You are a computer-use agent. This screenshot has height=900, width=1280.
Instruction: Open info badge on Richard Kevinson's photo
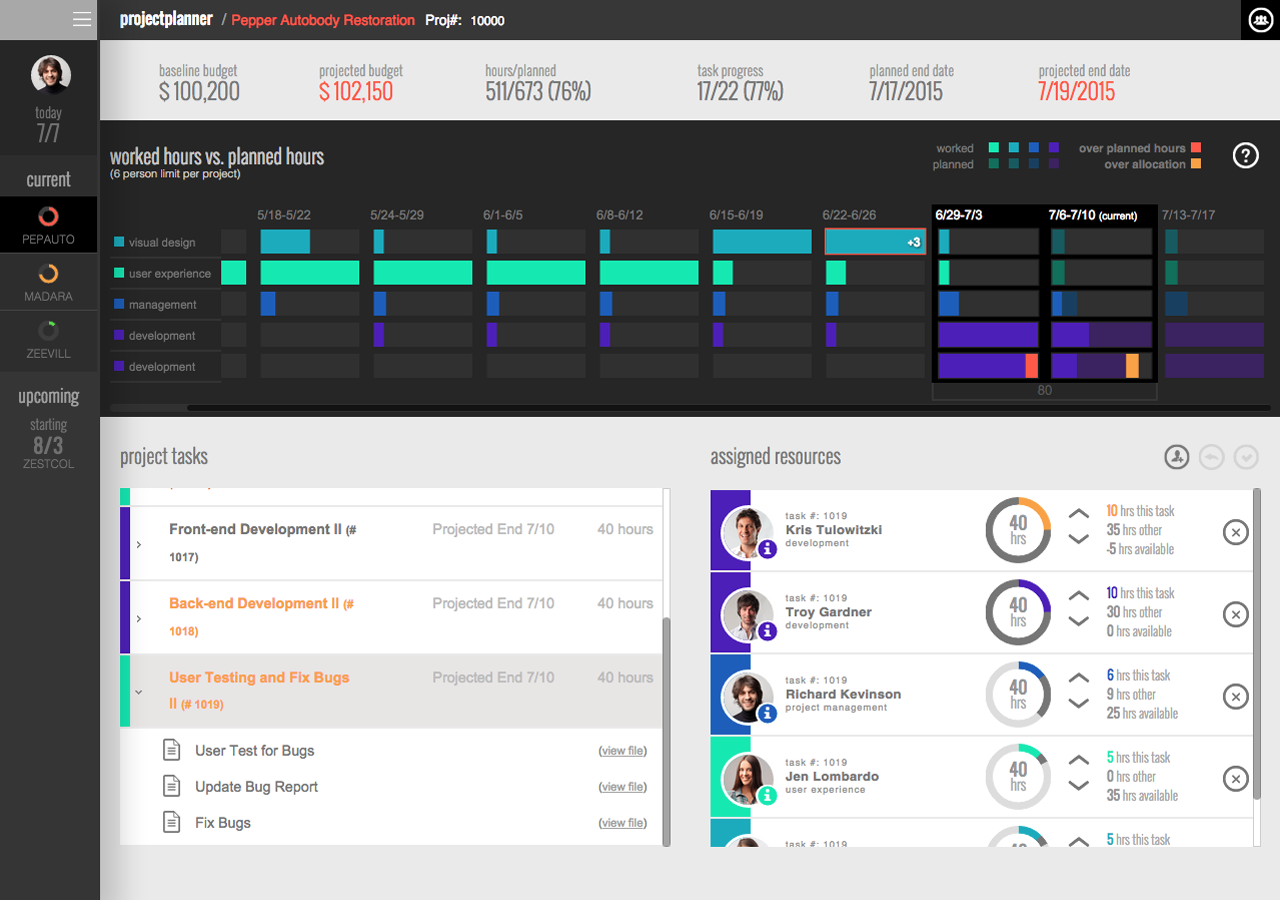coord(767,713)
